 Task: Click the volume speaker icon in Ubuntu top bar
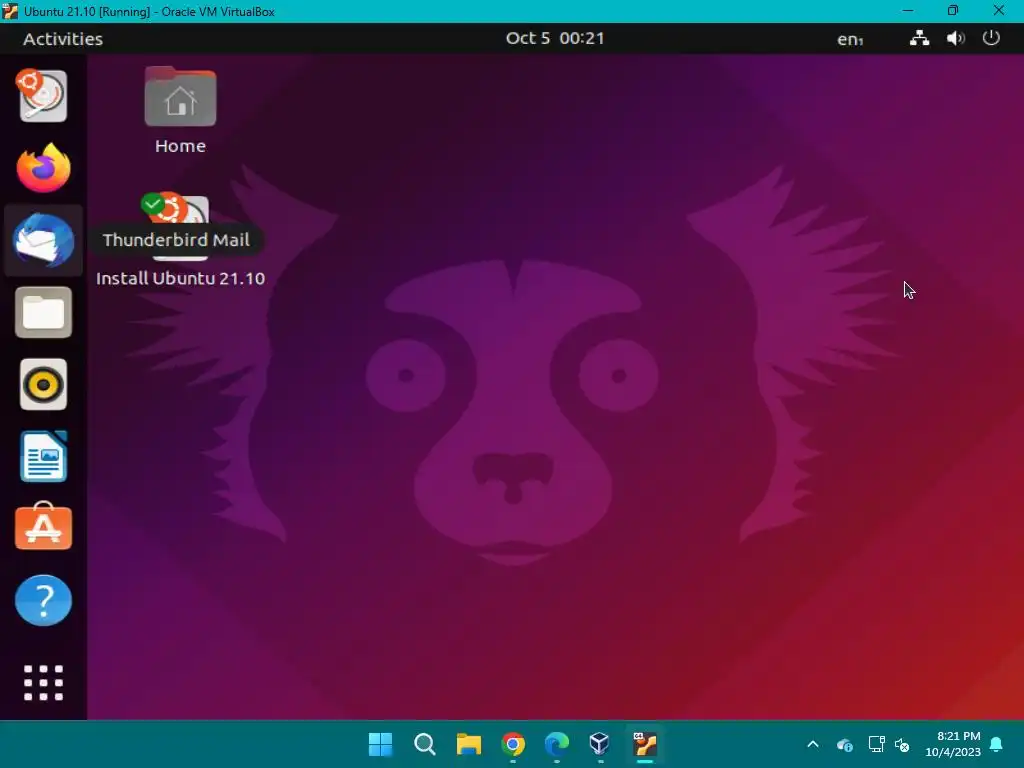tap(955, 38)
